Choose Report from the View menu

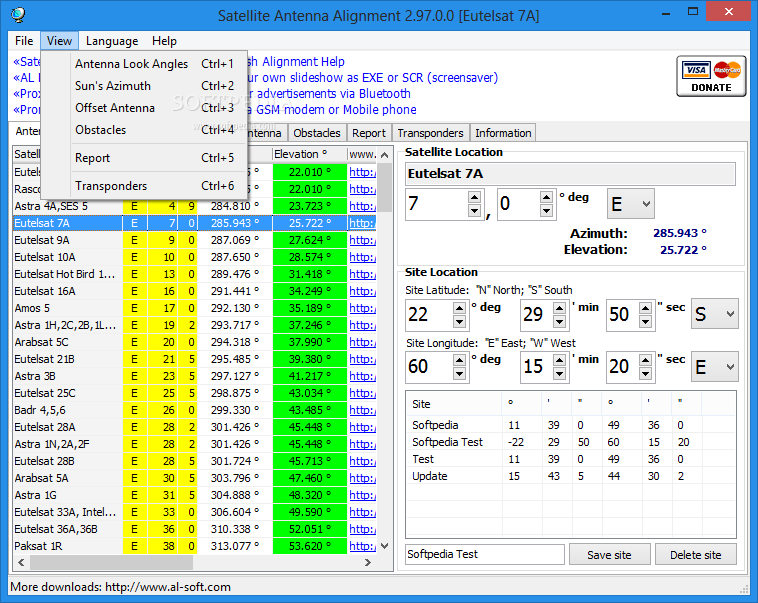click(145, 158)
